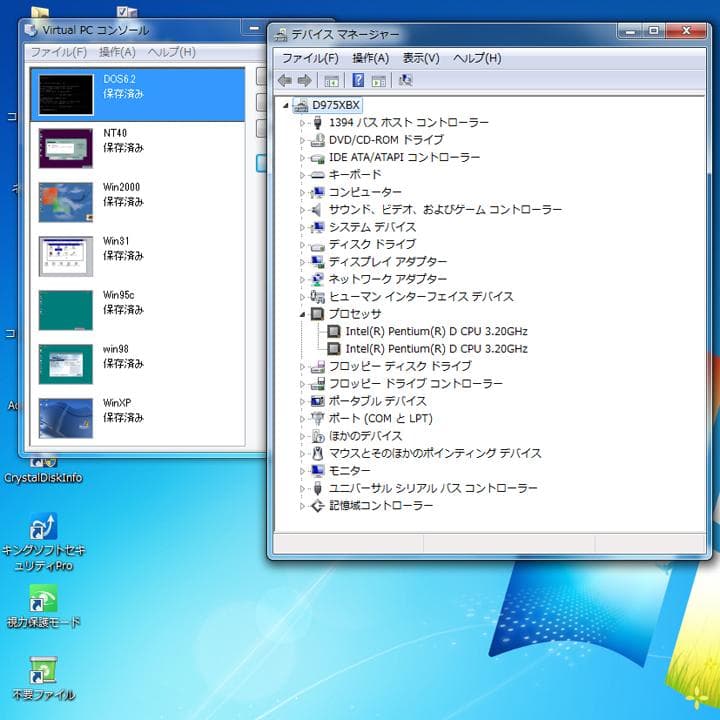The image size is (720, 720).
Task: Minimize the Virtual PC コンソール window
Action: pyautogui.click(x=254, y=28)
